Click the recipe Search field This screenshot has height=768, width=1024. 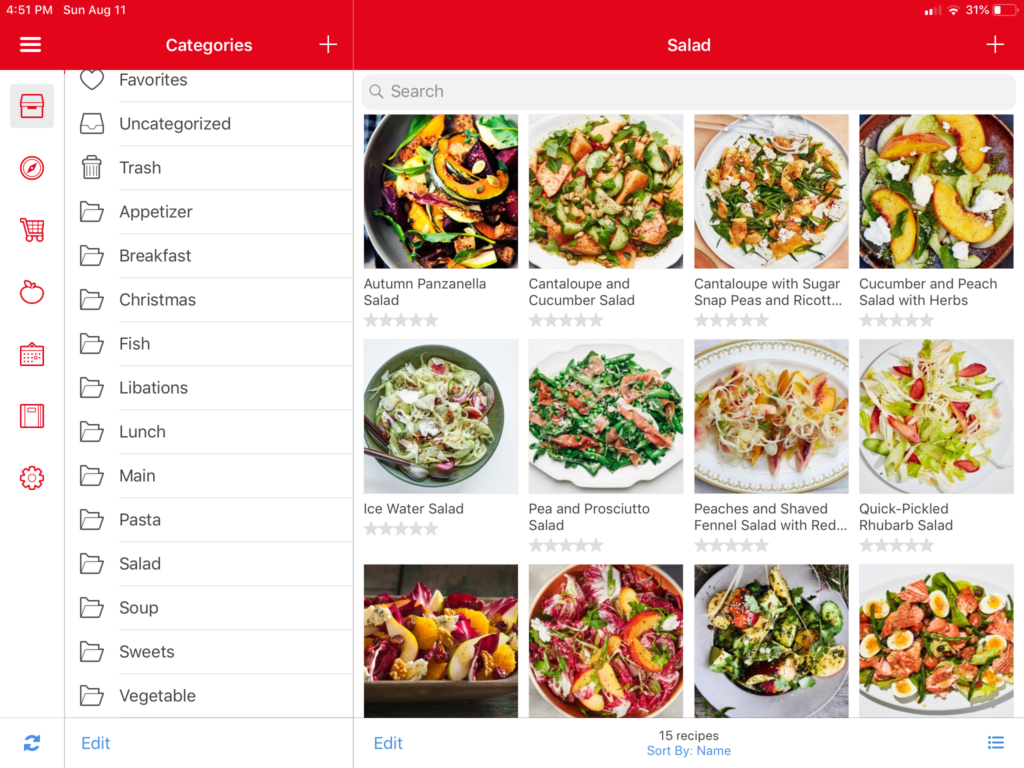[688, 91]
